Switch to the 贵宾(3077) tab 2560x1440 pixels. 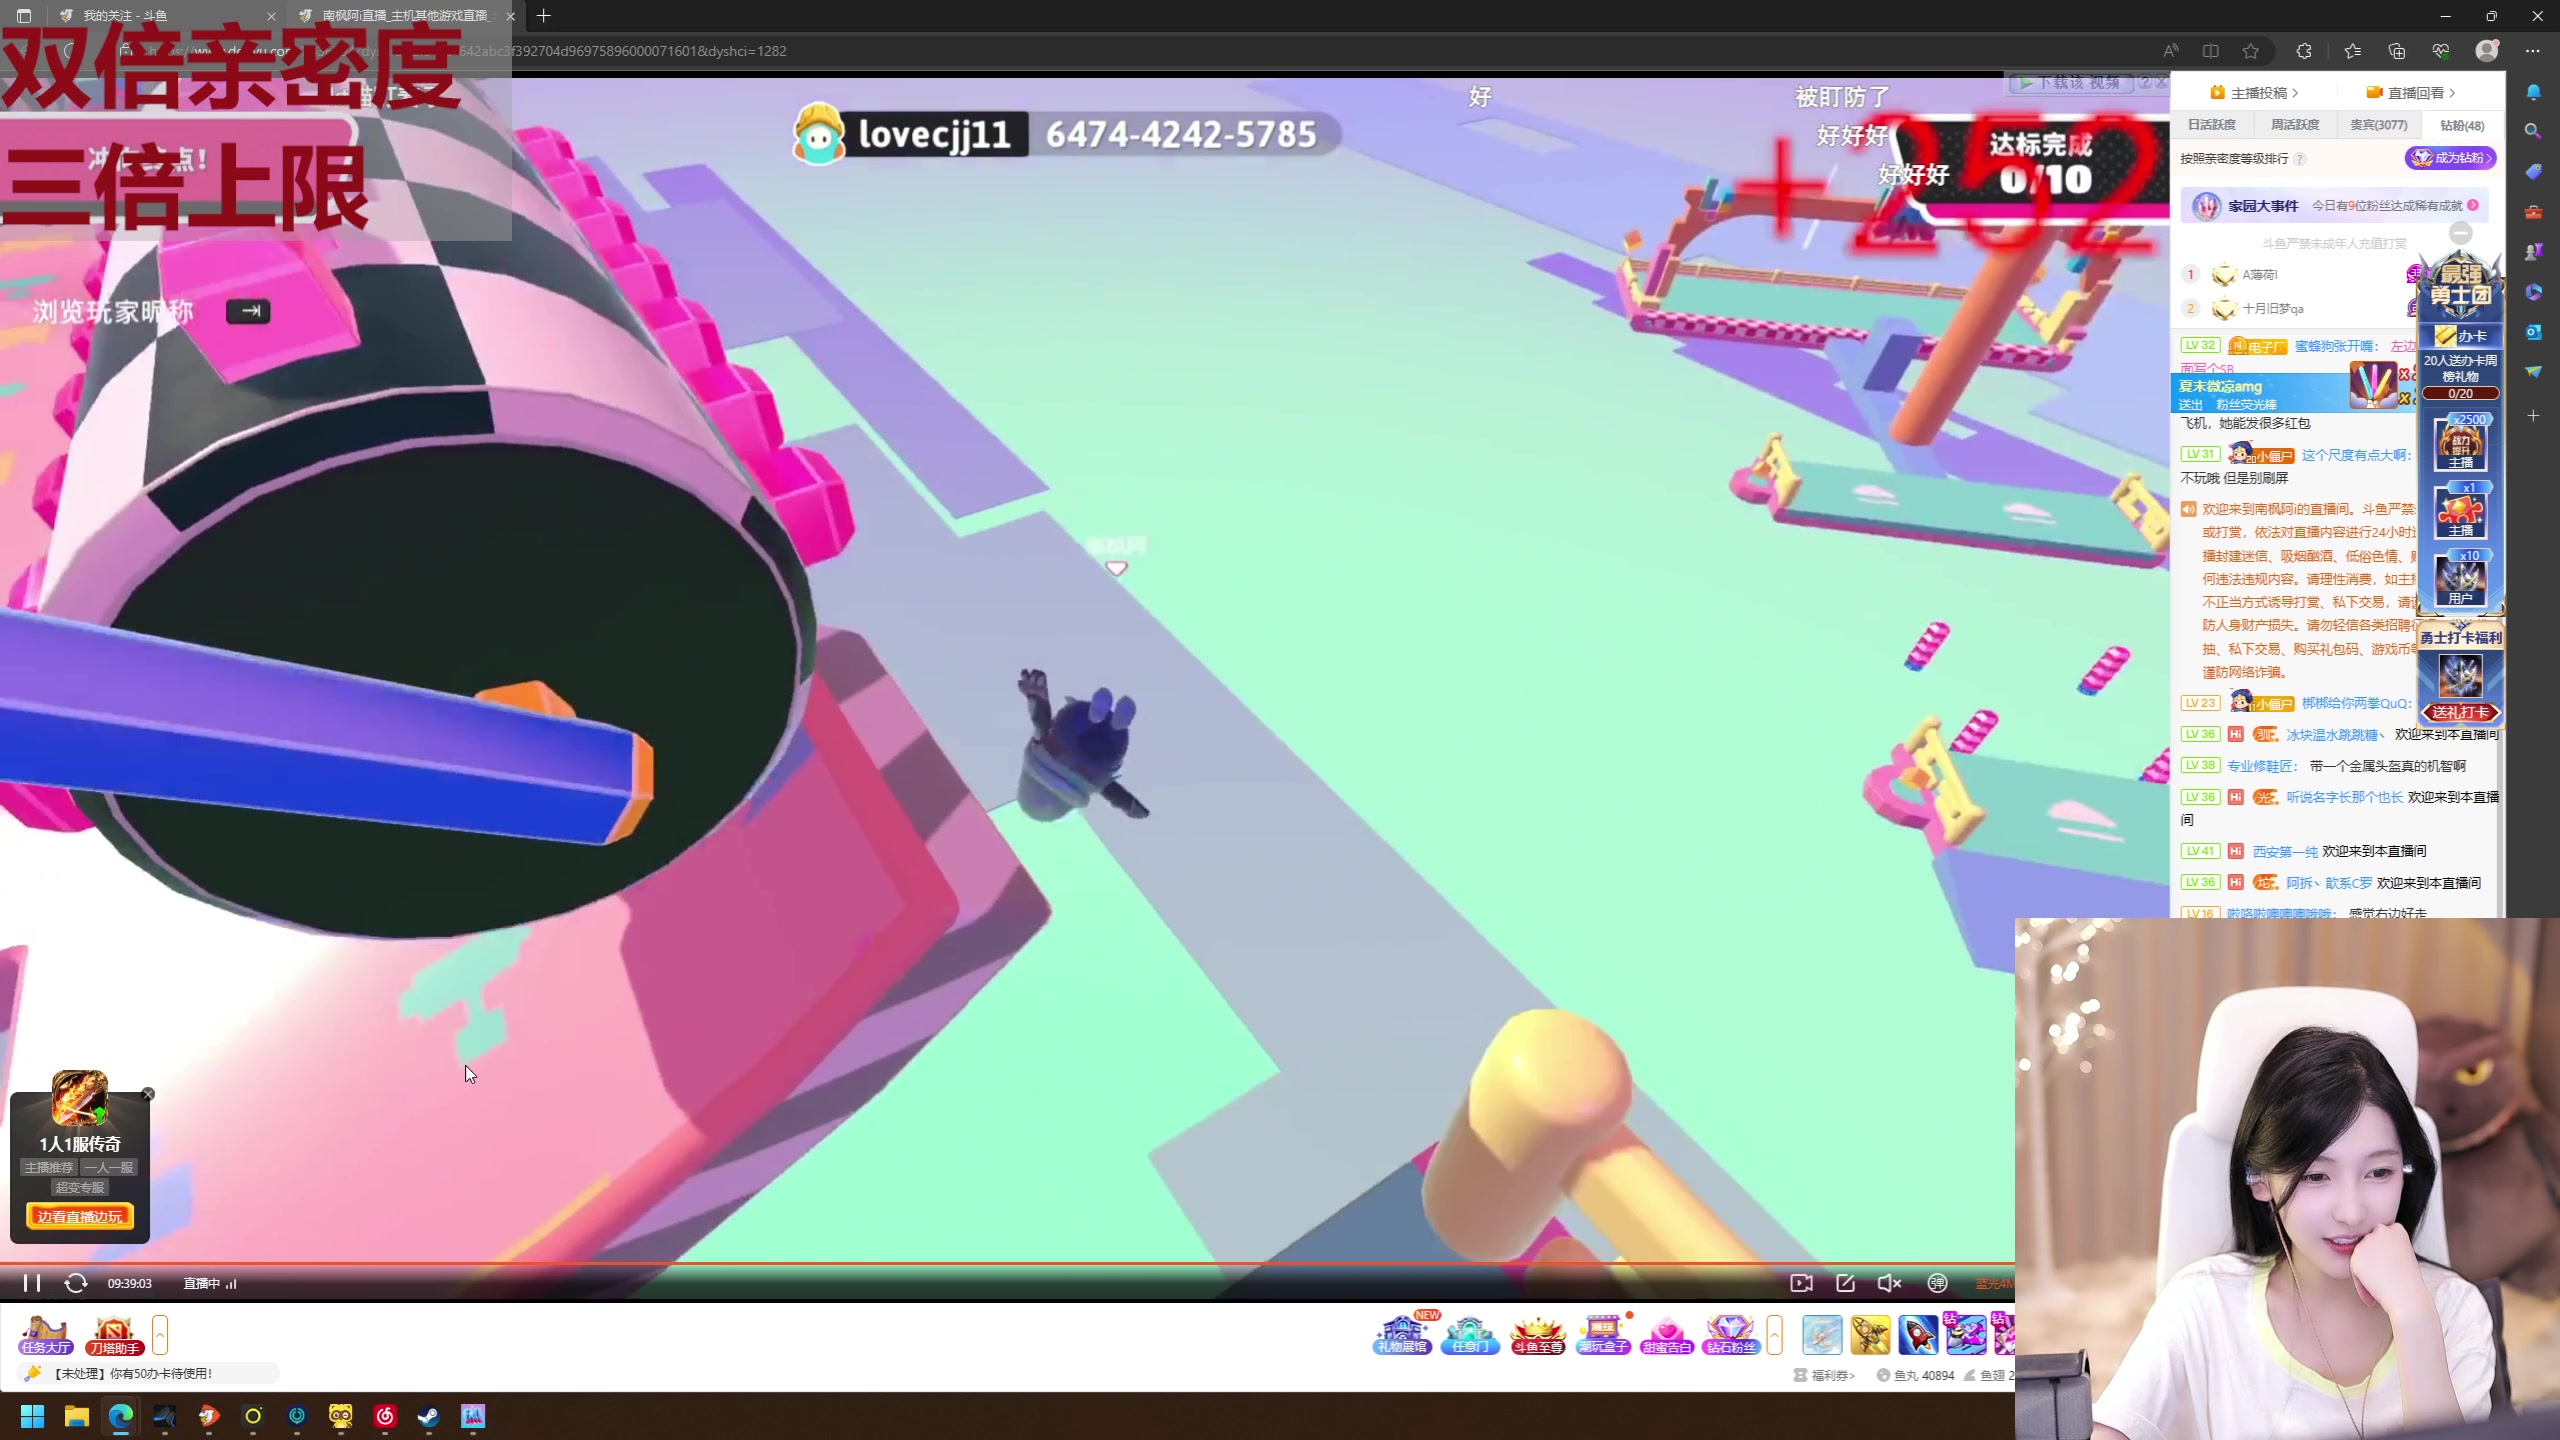(2378, 125)
